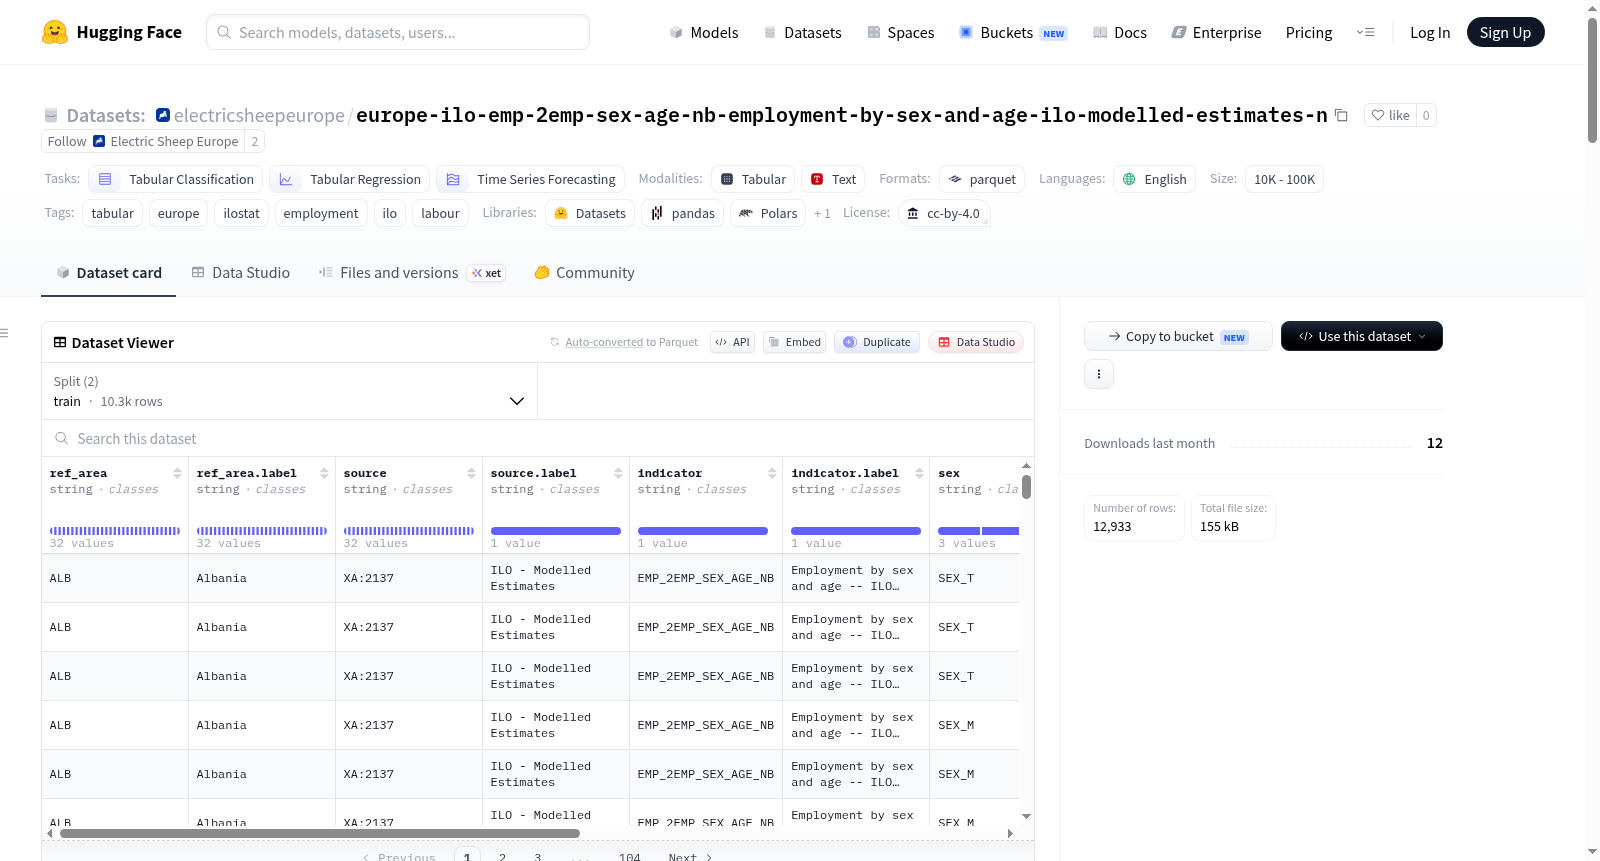Sort the source column

[x=471, y=473]
